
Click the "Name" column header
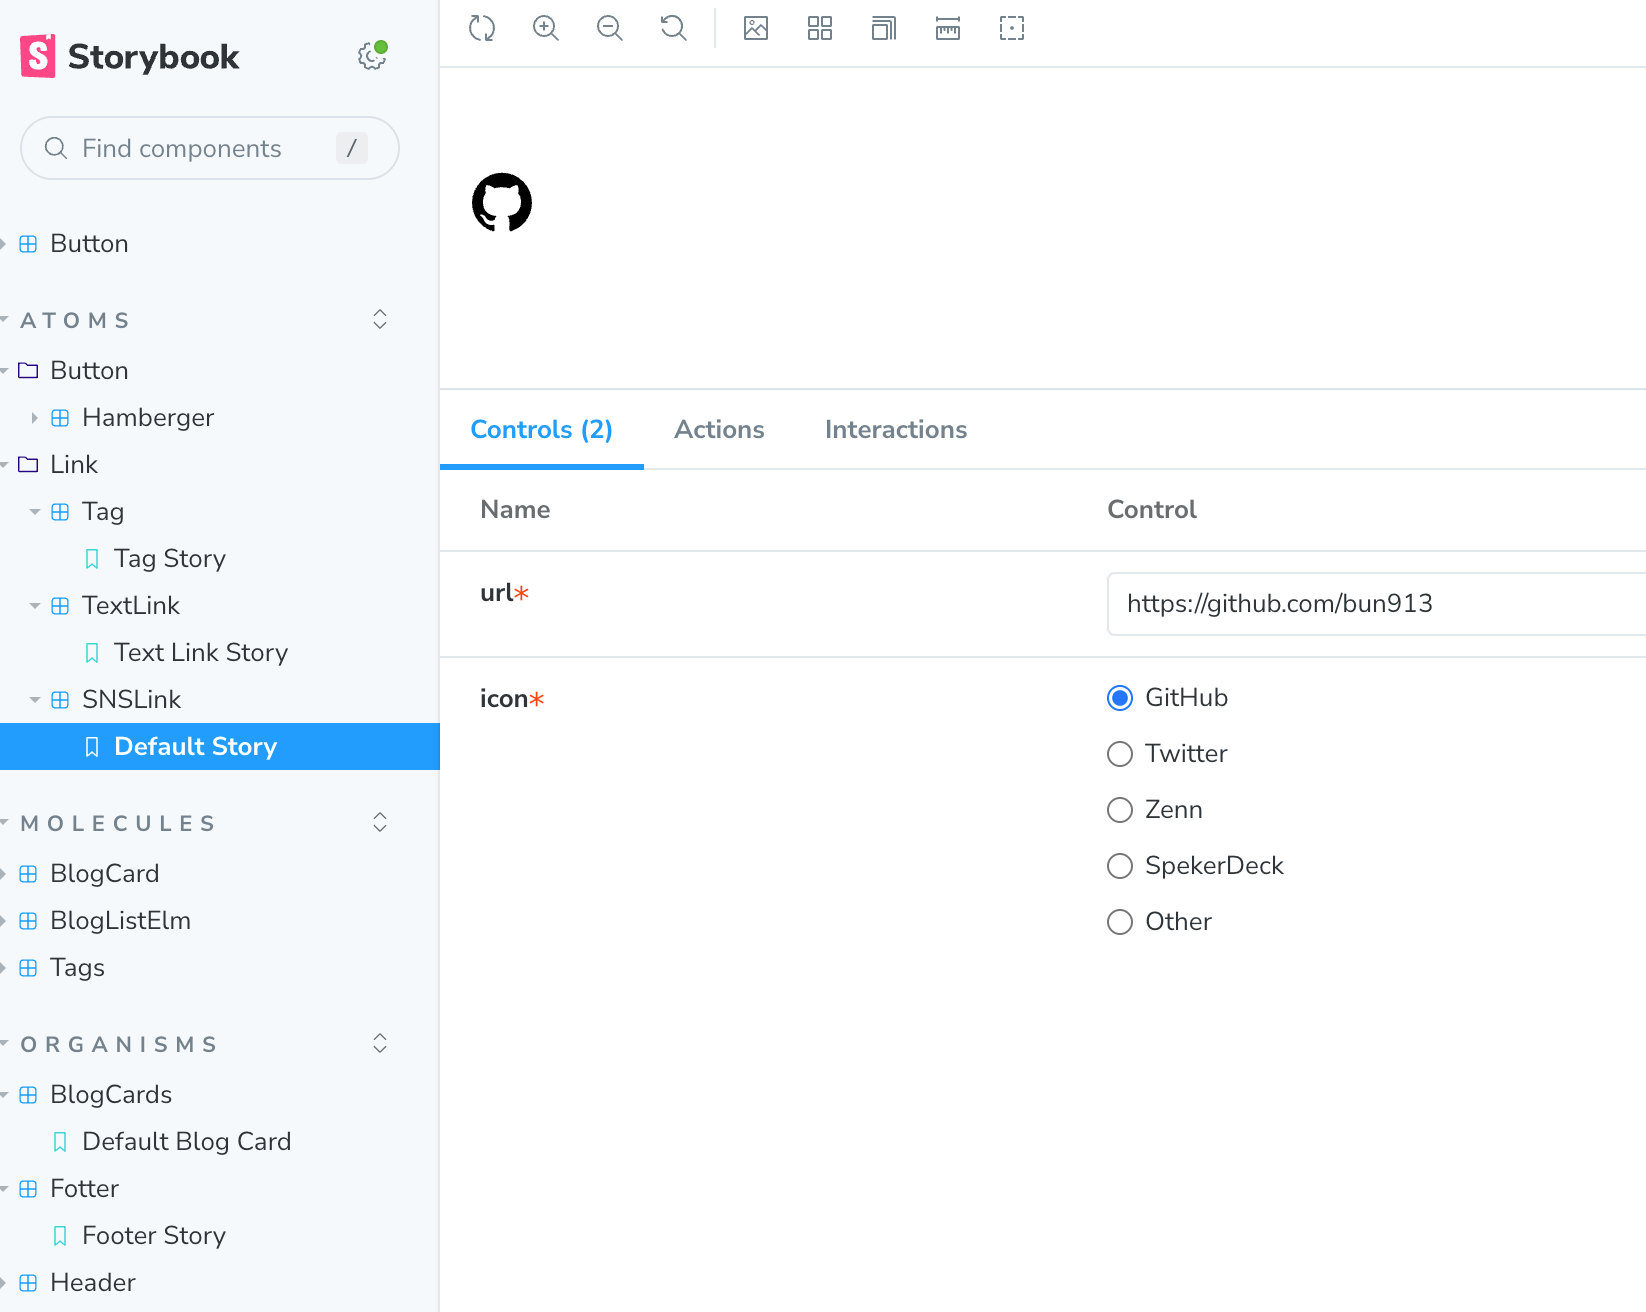515,510
